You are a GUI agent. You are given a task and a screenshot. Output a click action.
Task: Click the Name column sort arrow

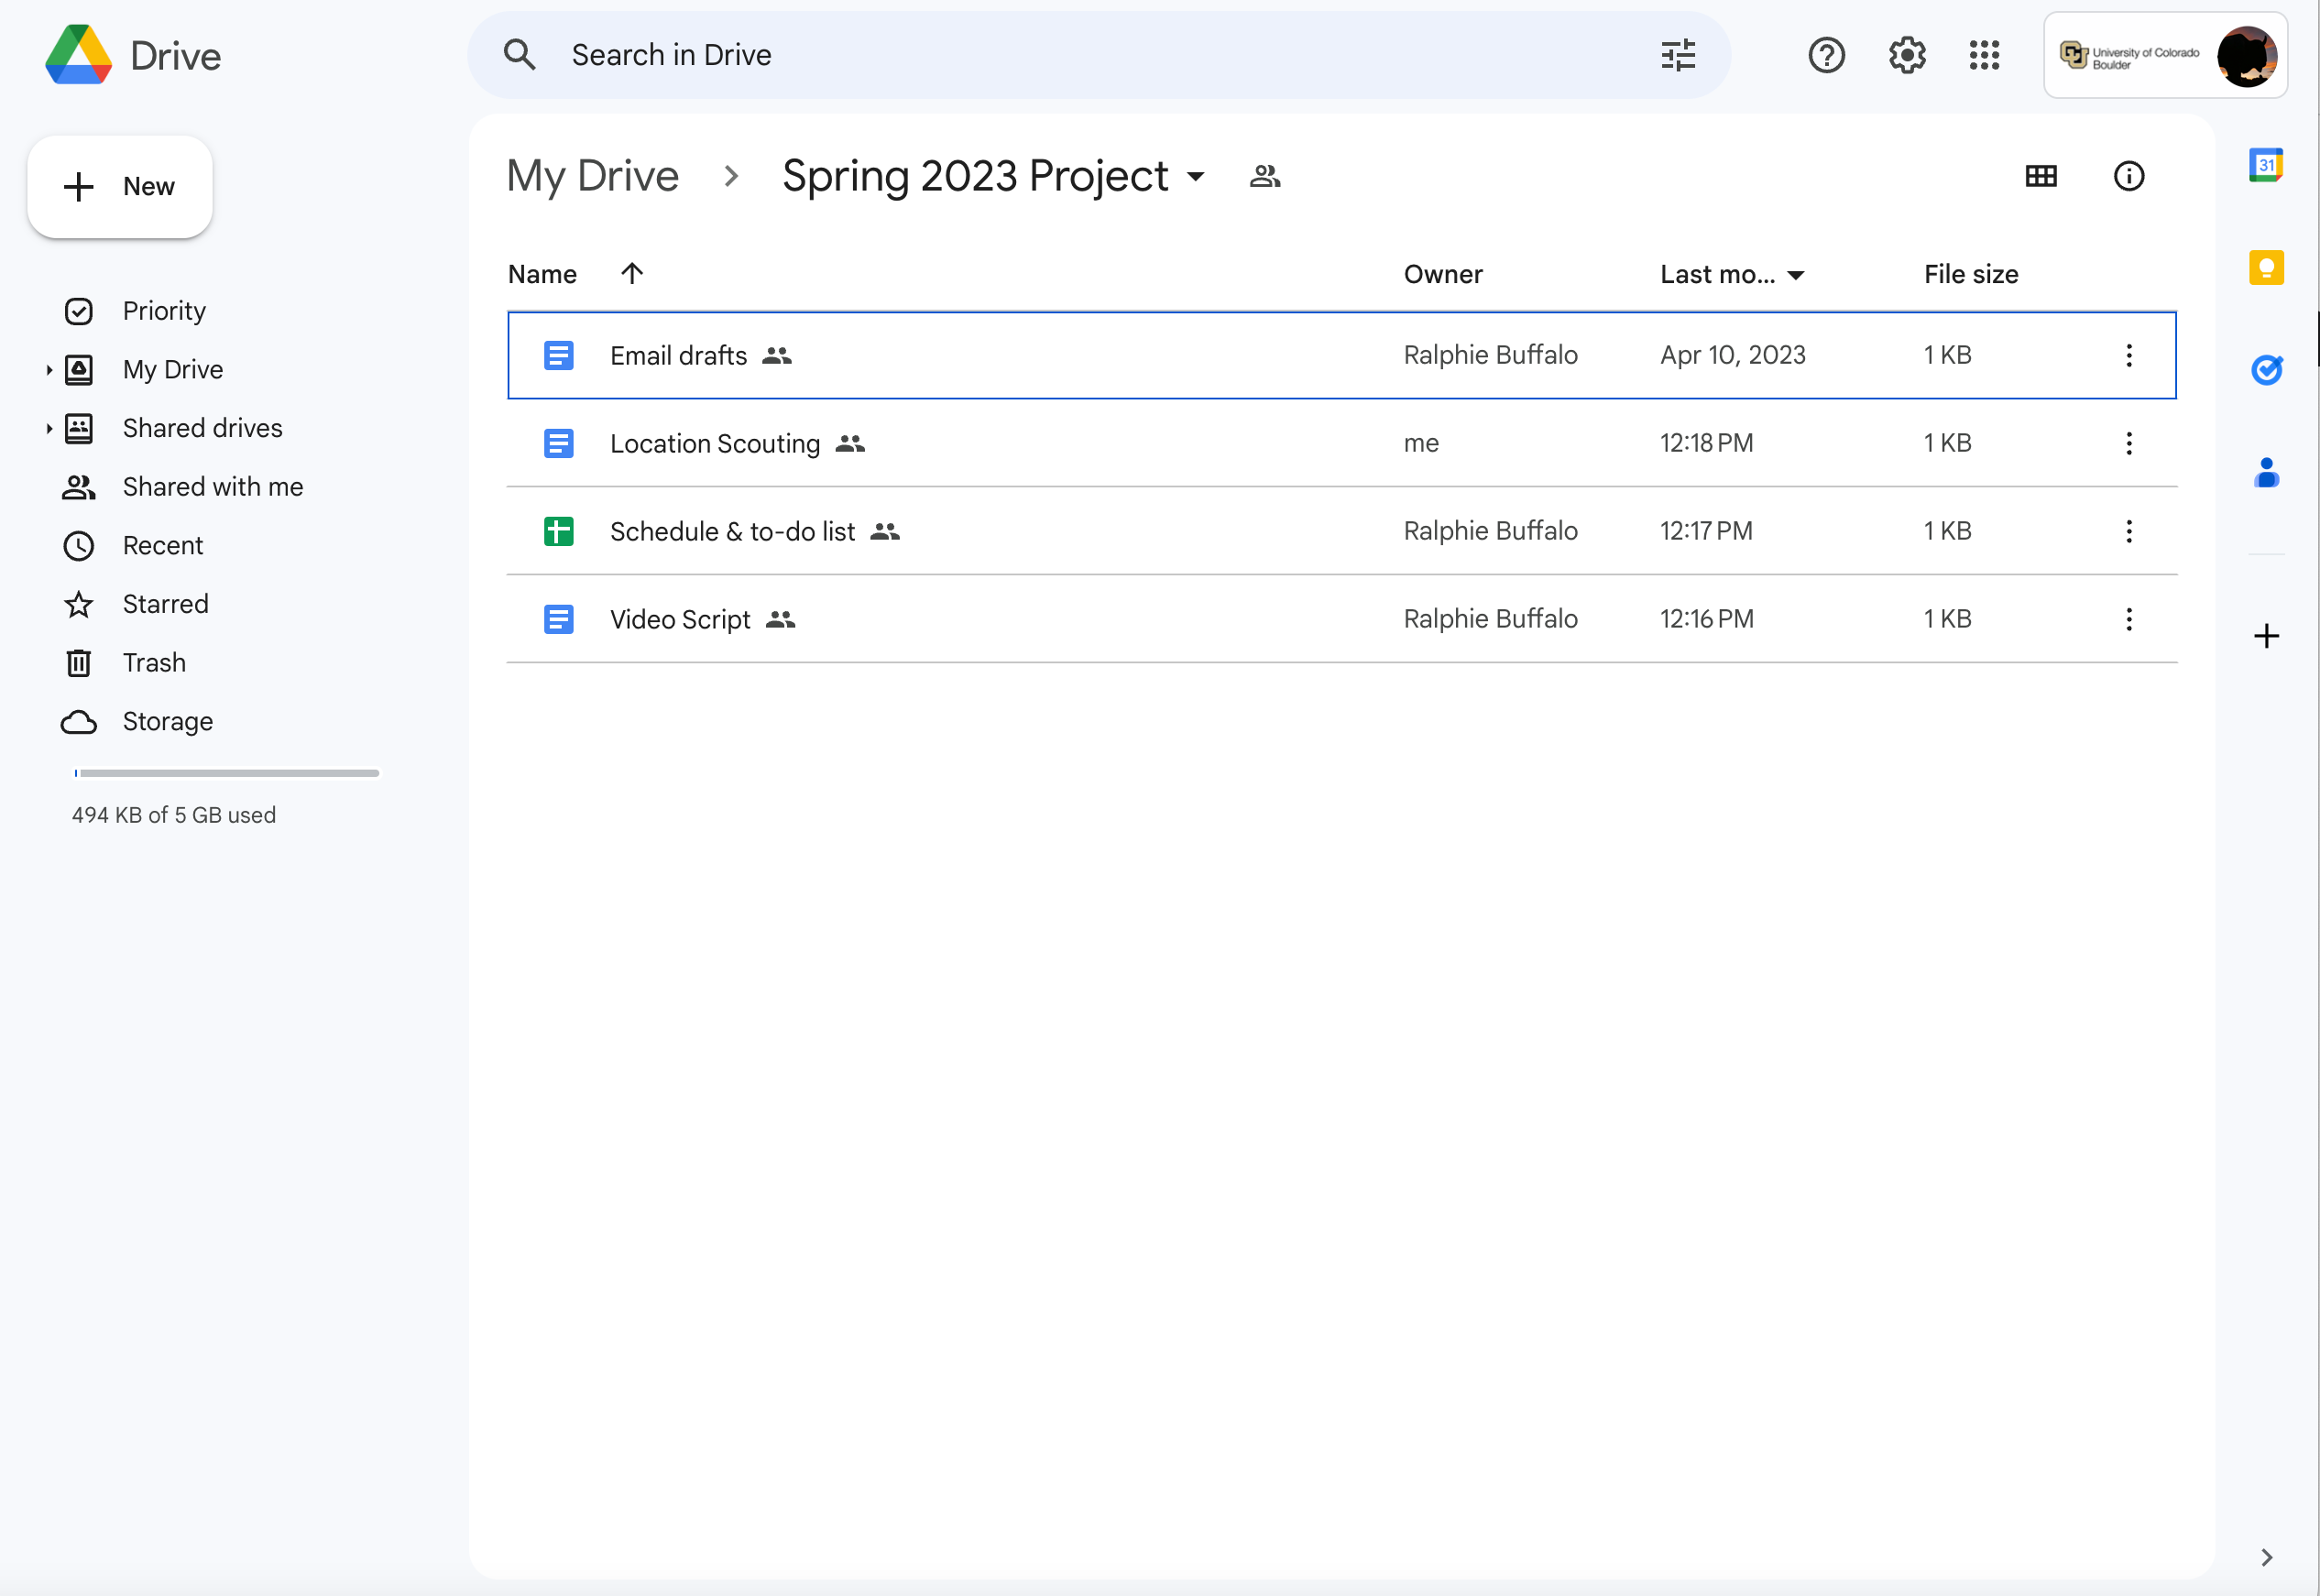coord(631,273)
